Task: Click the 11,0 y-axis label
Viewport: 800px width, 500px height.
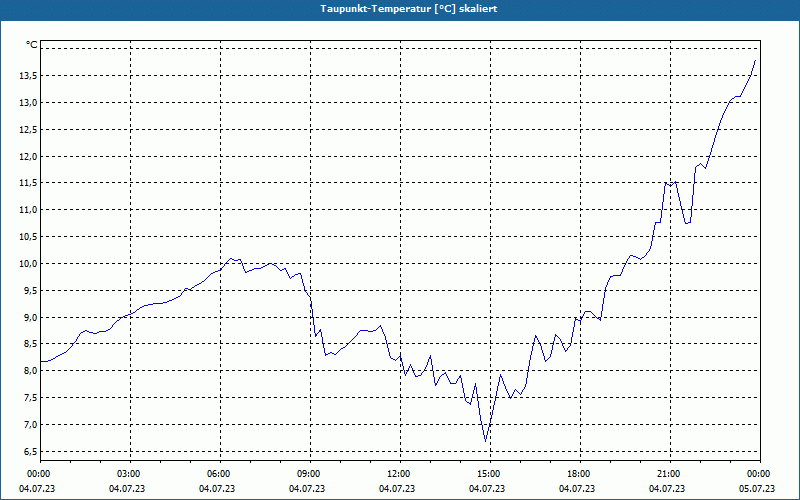Action: 28,210
